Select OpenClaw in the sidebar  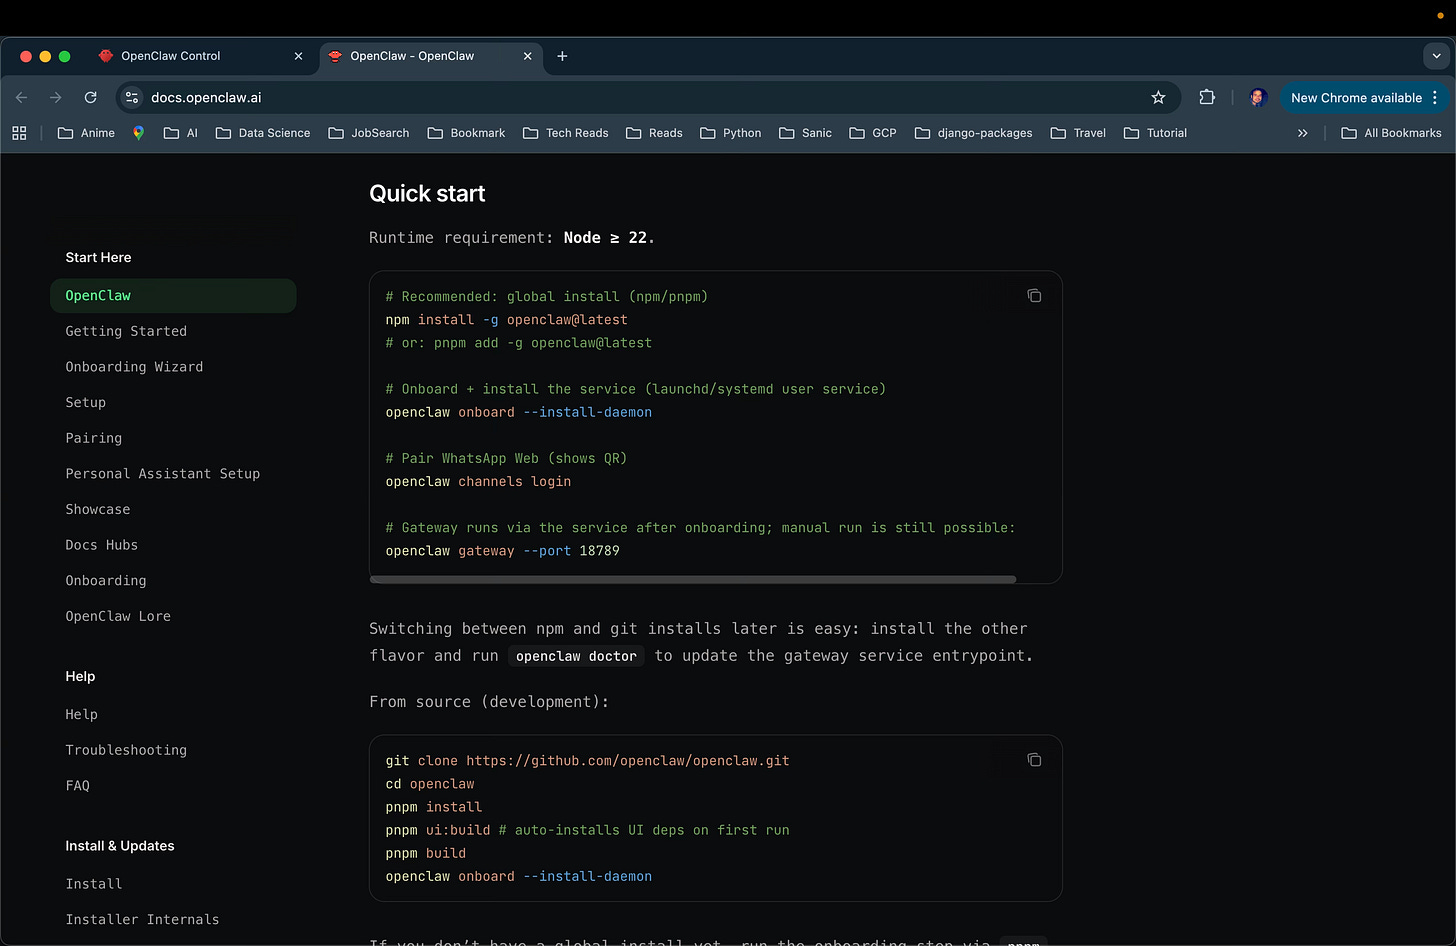173,296
